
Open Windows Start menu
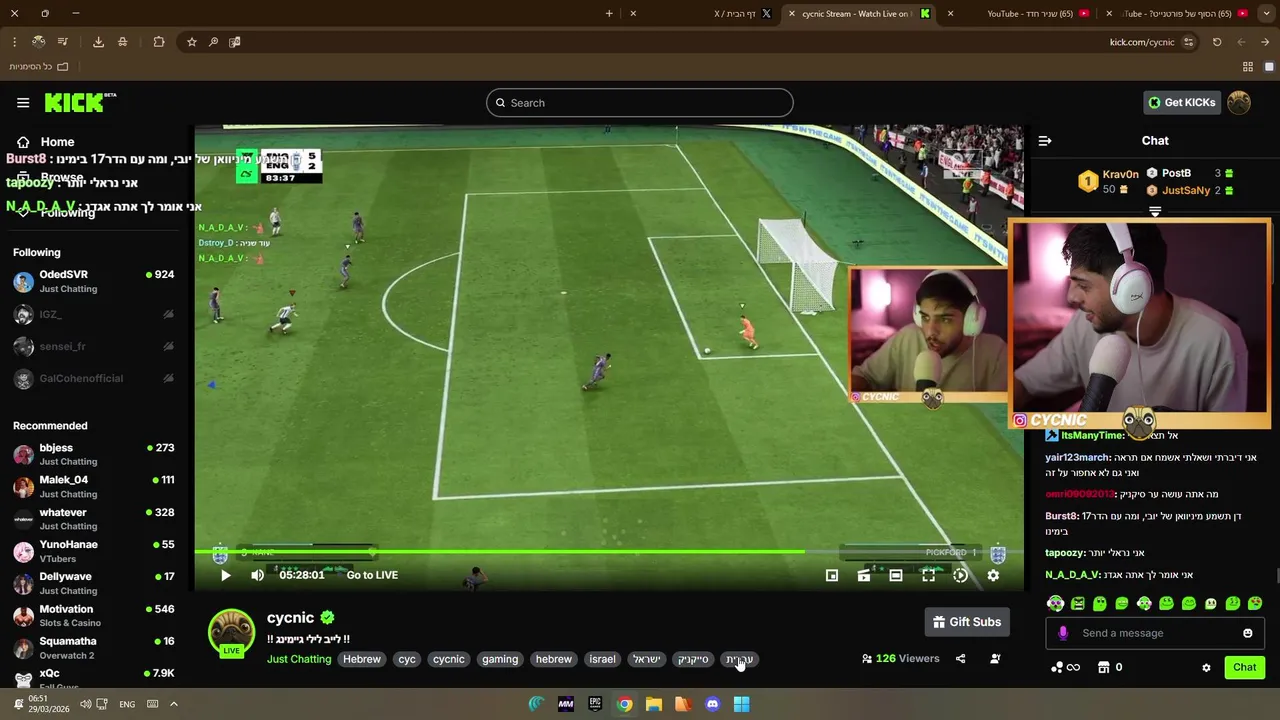(x=741, y=704)
